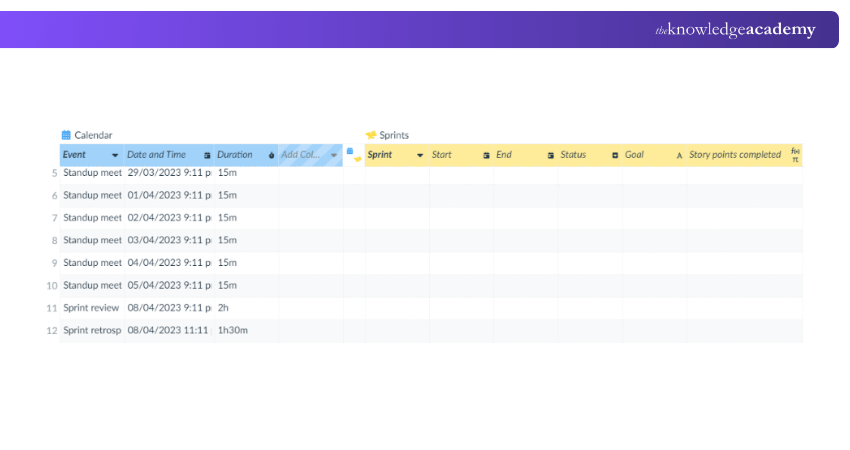Click the Standup meet cell in row 5
Image resolution: width=850 pixels, height=450 pixels.
(92, 173)
